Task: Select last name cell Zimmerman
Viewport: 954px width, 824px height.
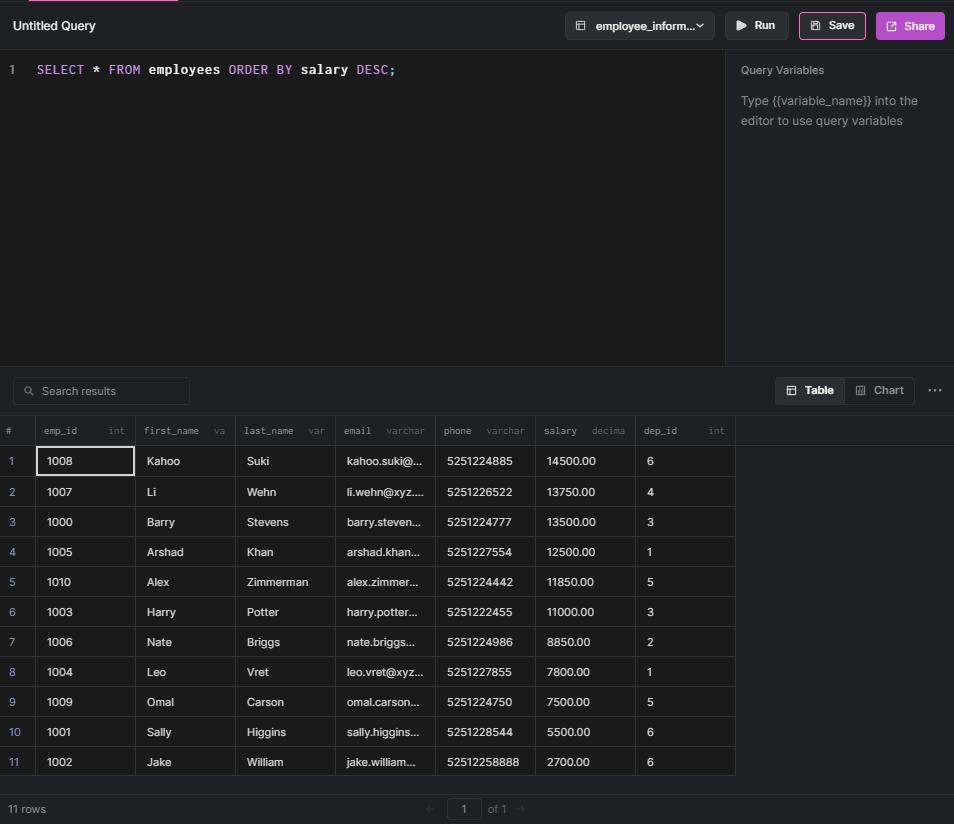Action: (285, 581)
